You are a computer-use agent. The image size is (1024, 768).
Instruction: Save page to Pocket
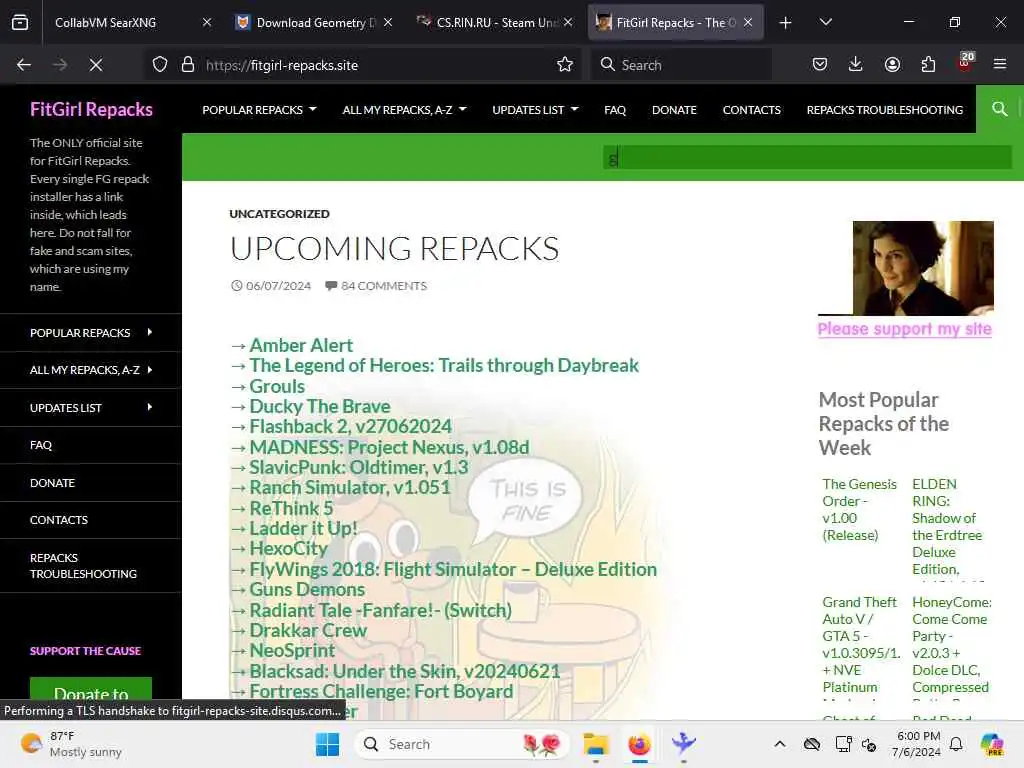point(820,64)
